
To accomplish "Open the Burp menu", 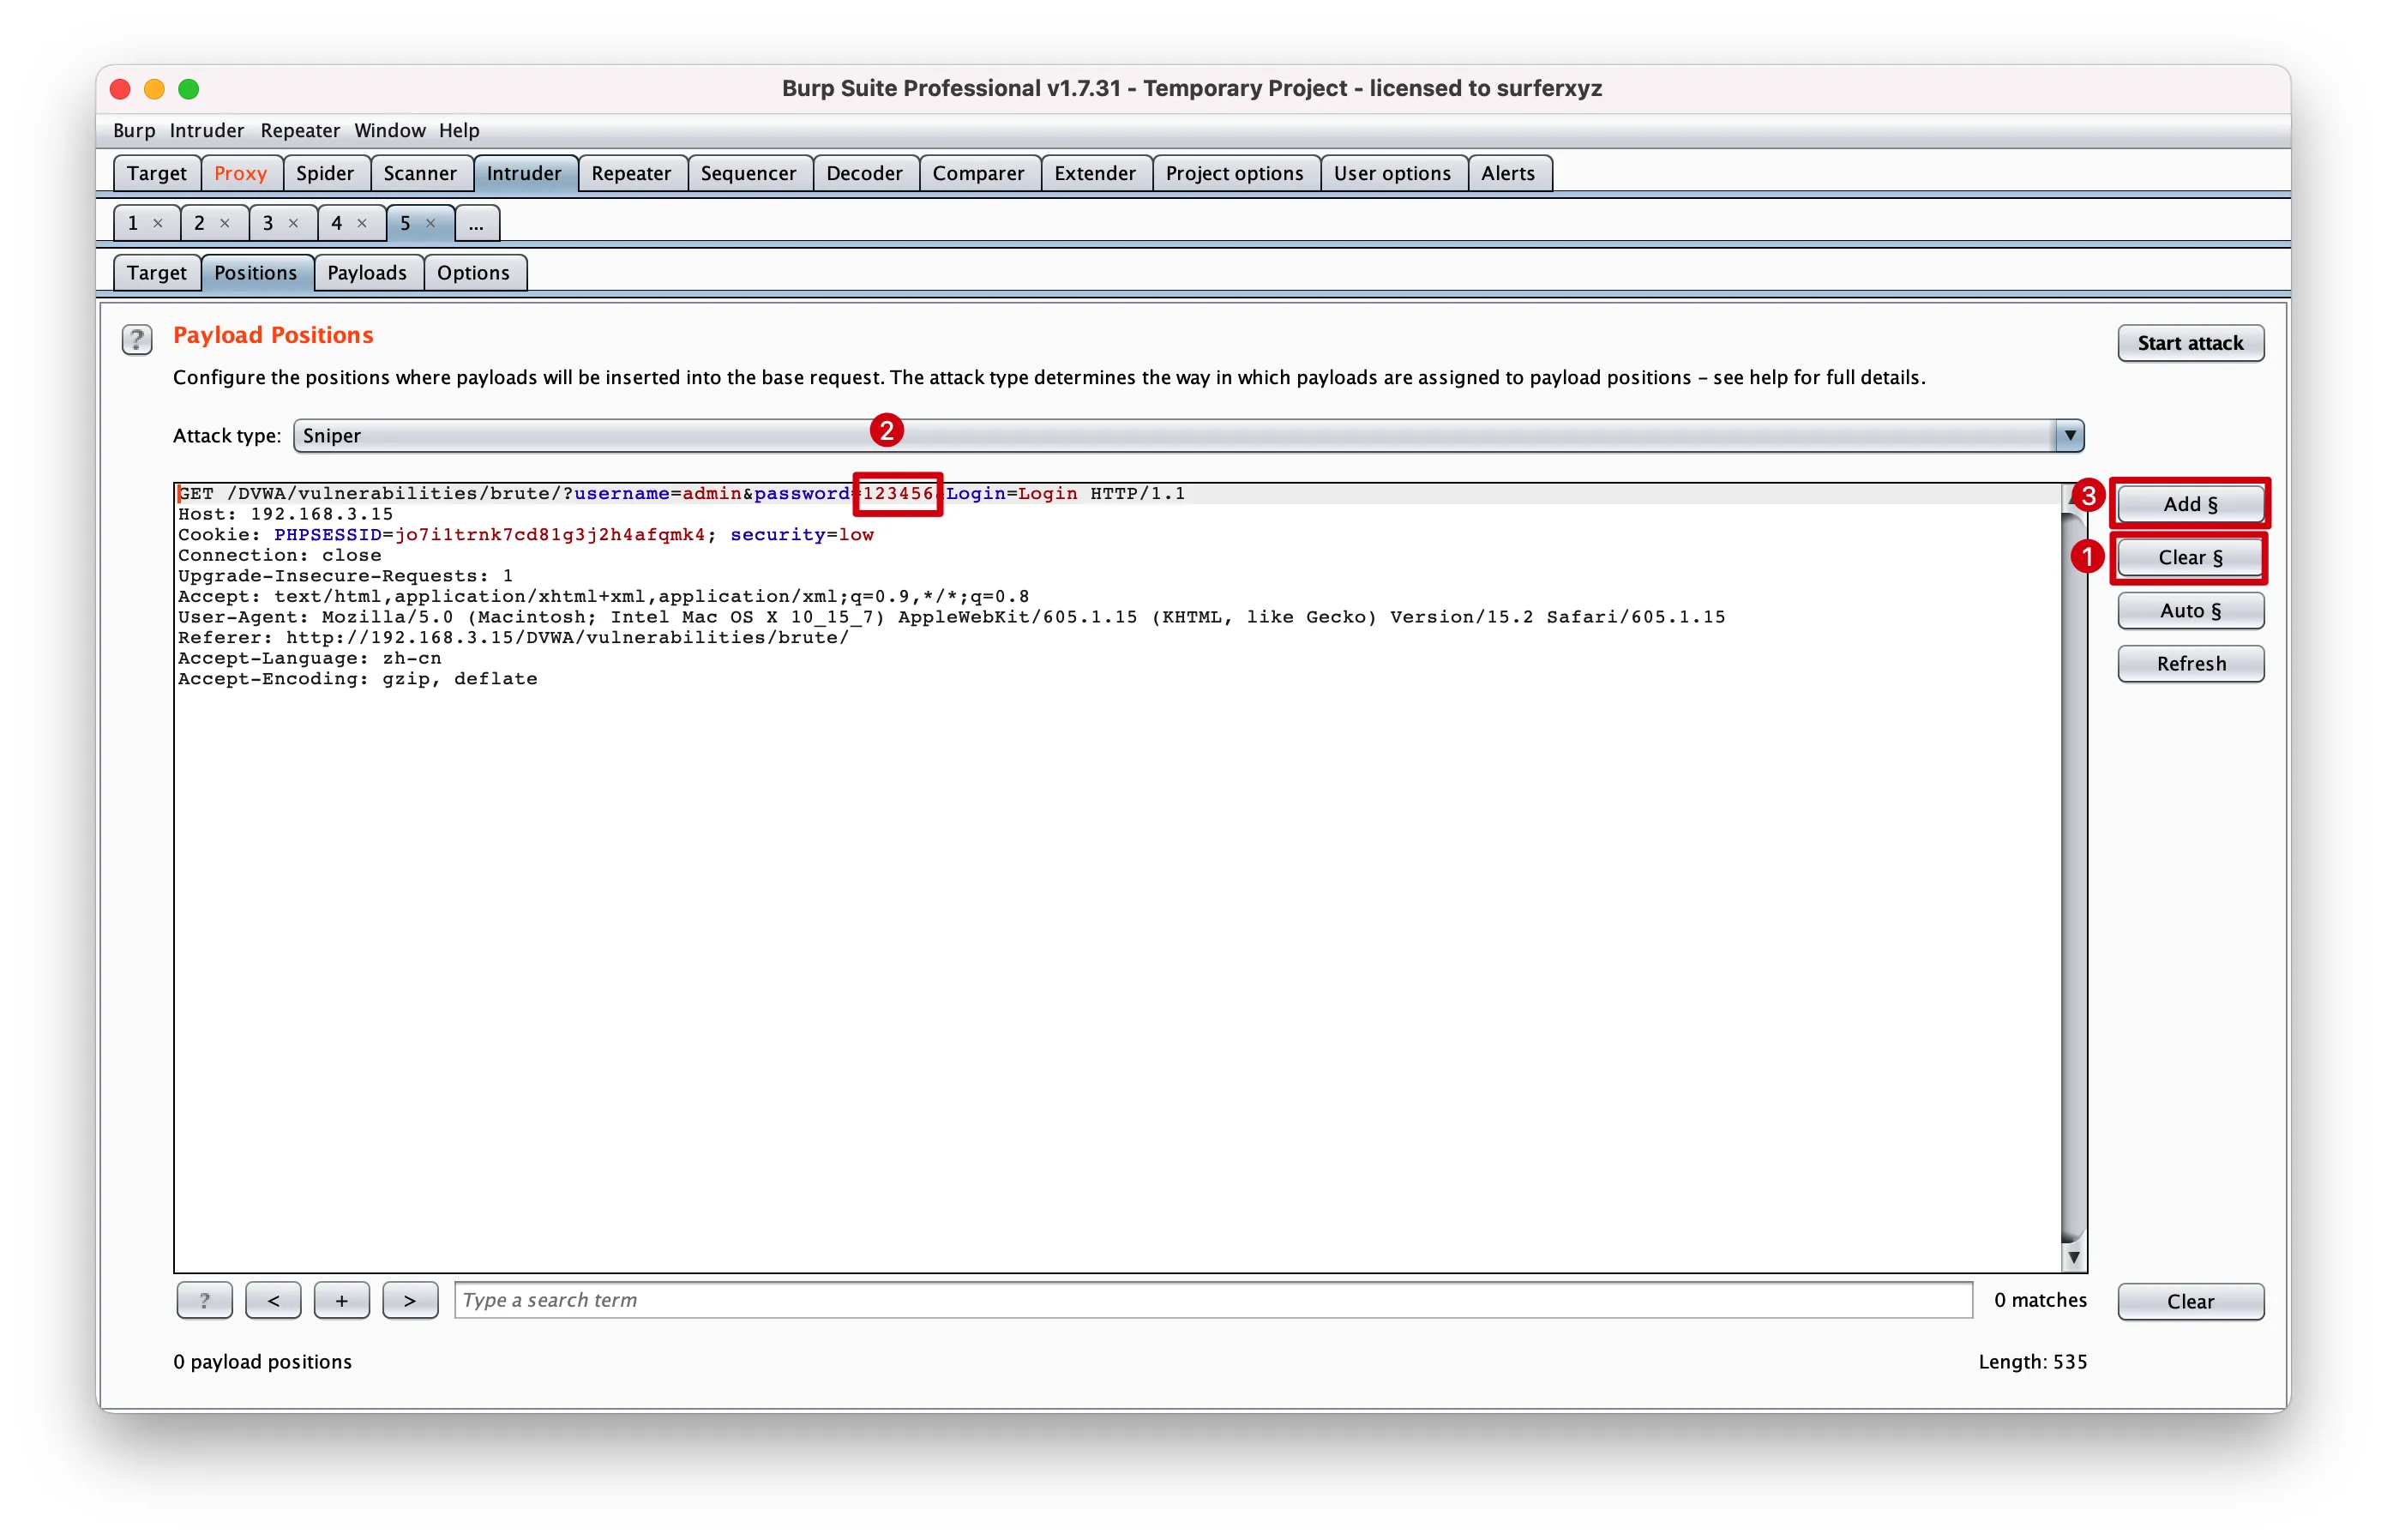I will (134, 131).
